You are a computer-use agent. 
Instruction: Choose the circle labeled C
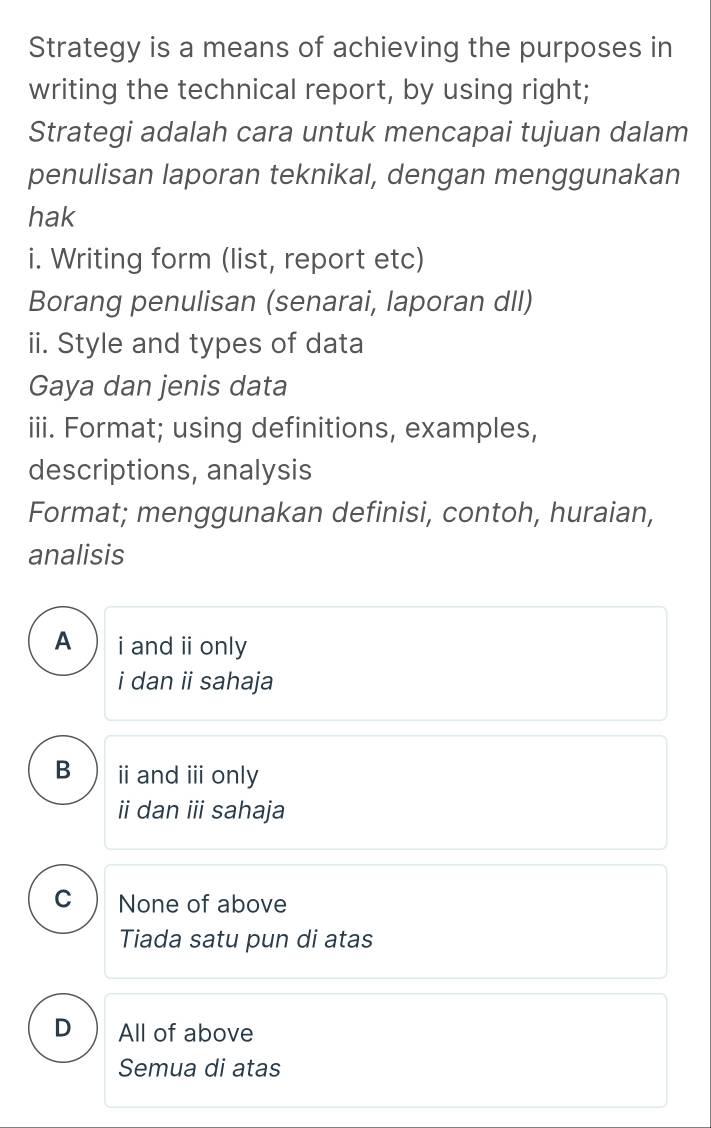point(65,901)
